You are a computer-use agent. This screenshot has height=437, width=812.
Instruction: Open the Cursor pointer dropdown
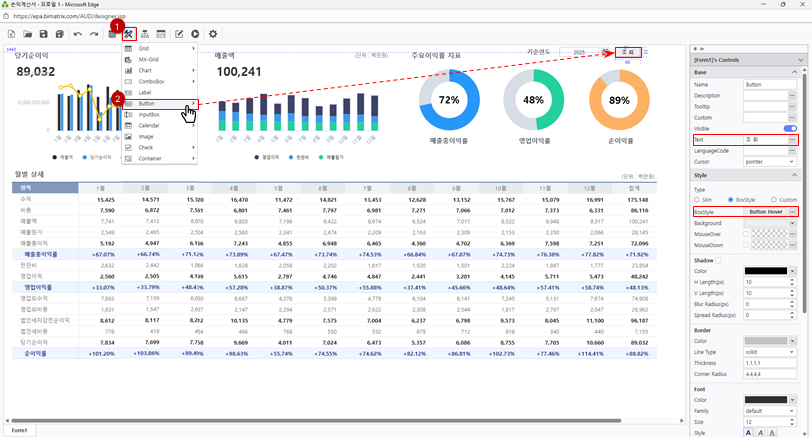tap(772, 161)
